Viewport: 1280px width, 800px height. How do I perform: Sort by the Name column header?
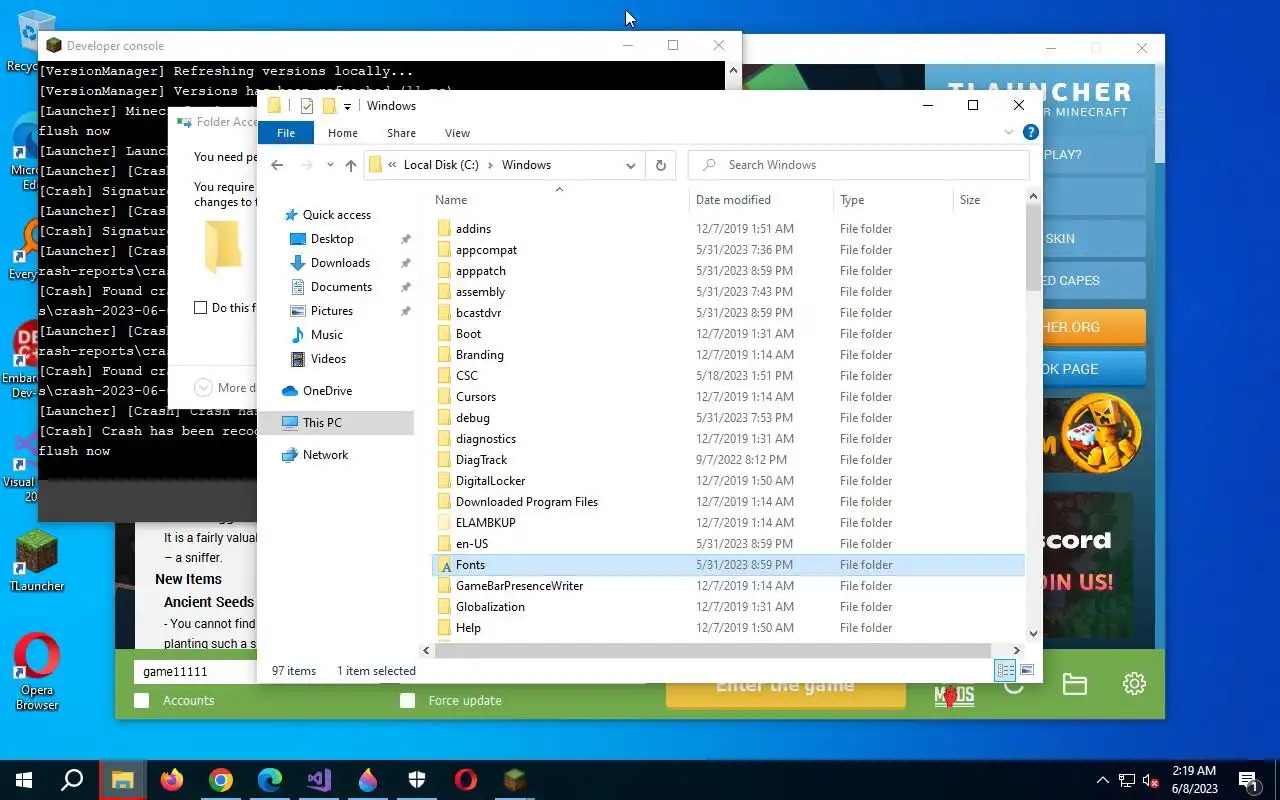click(x=559, y=200)
